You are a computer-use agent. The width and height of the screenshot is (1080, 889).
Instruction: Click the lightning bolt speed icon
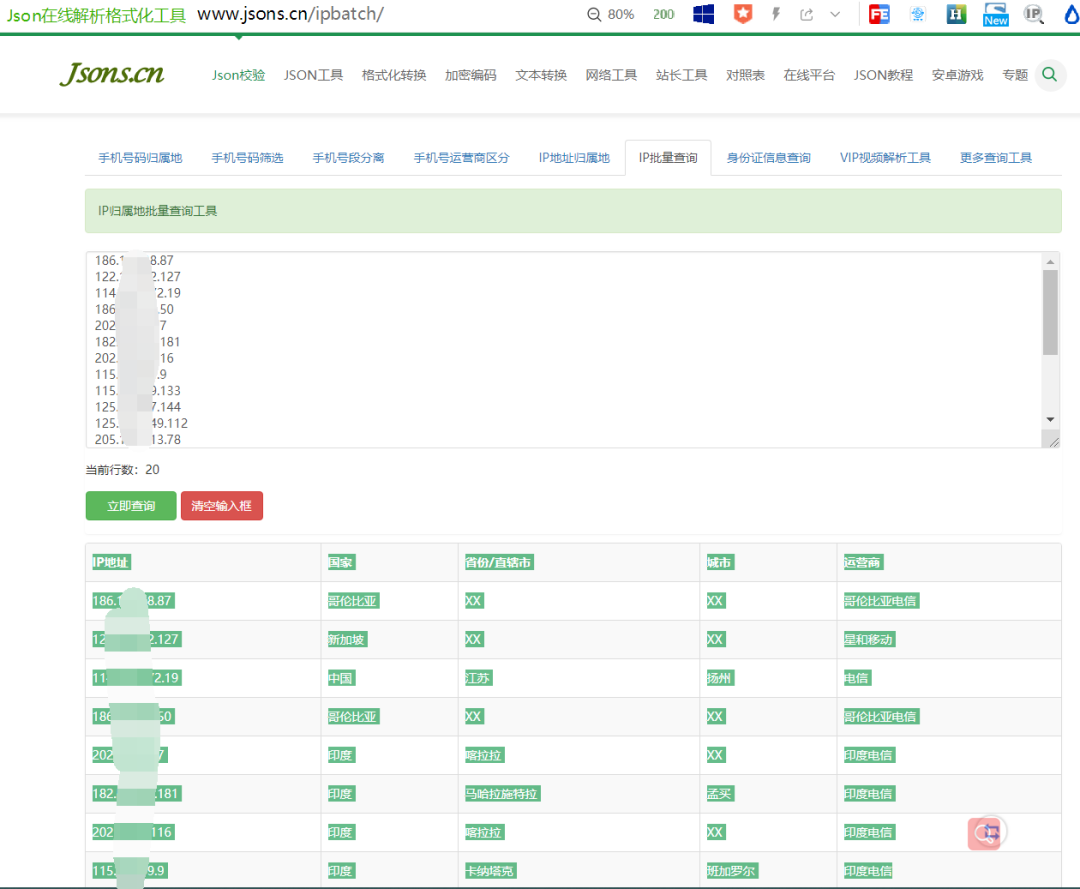(x=776, y=14)
